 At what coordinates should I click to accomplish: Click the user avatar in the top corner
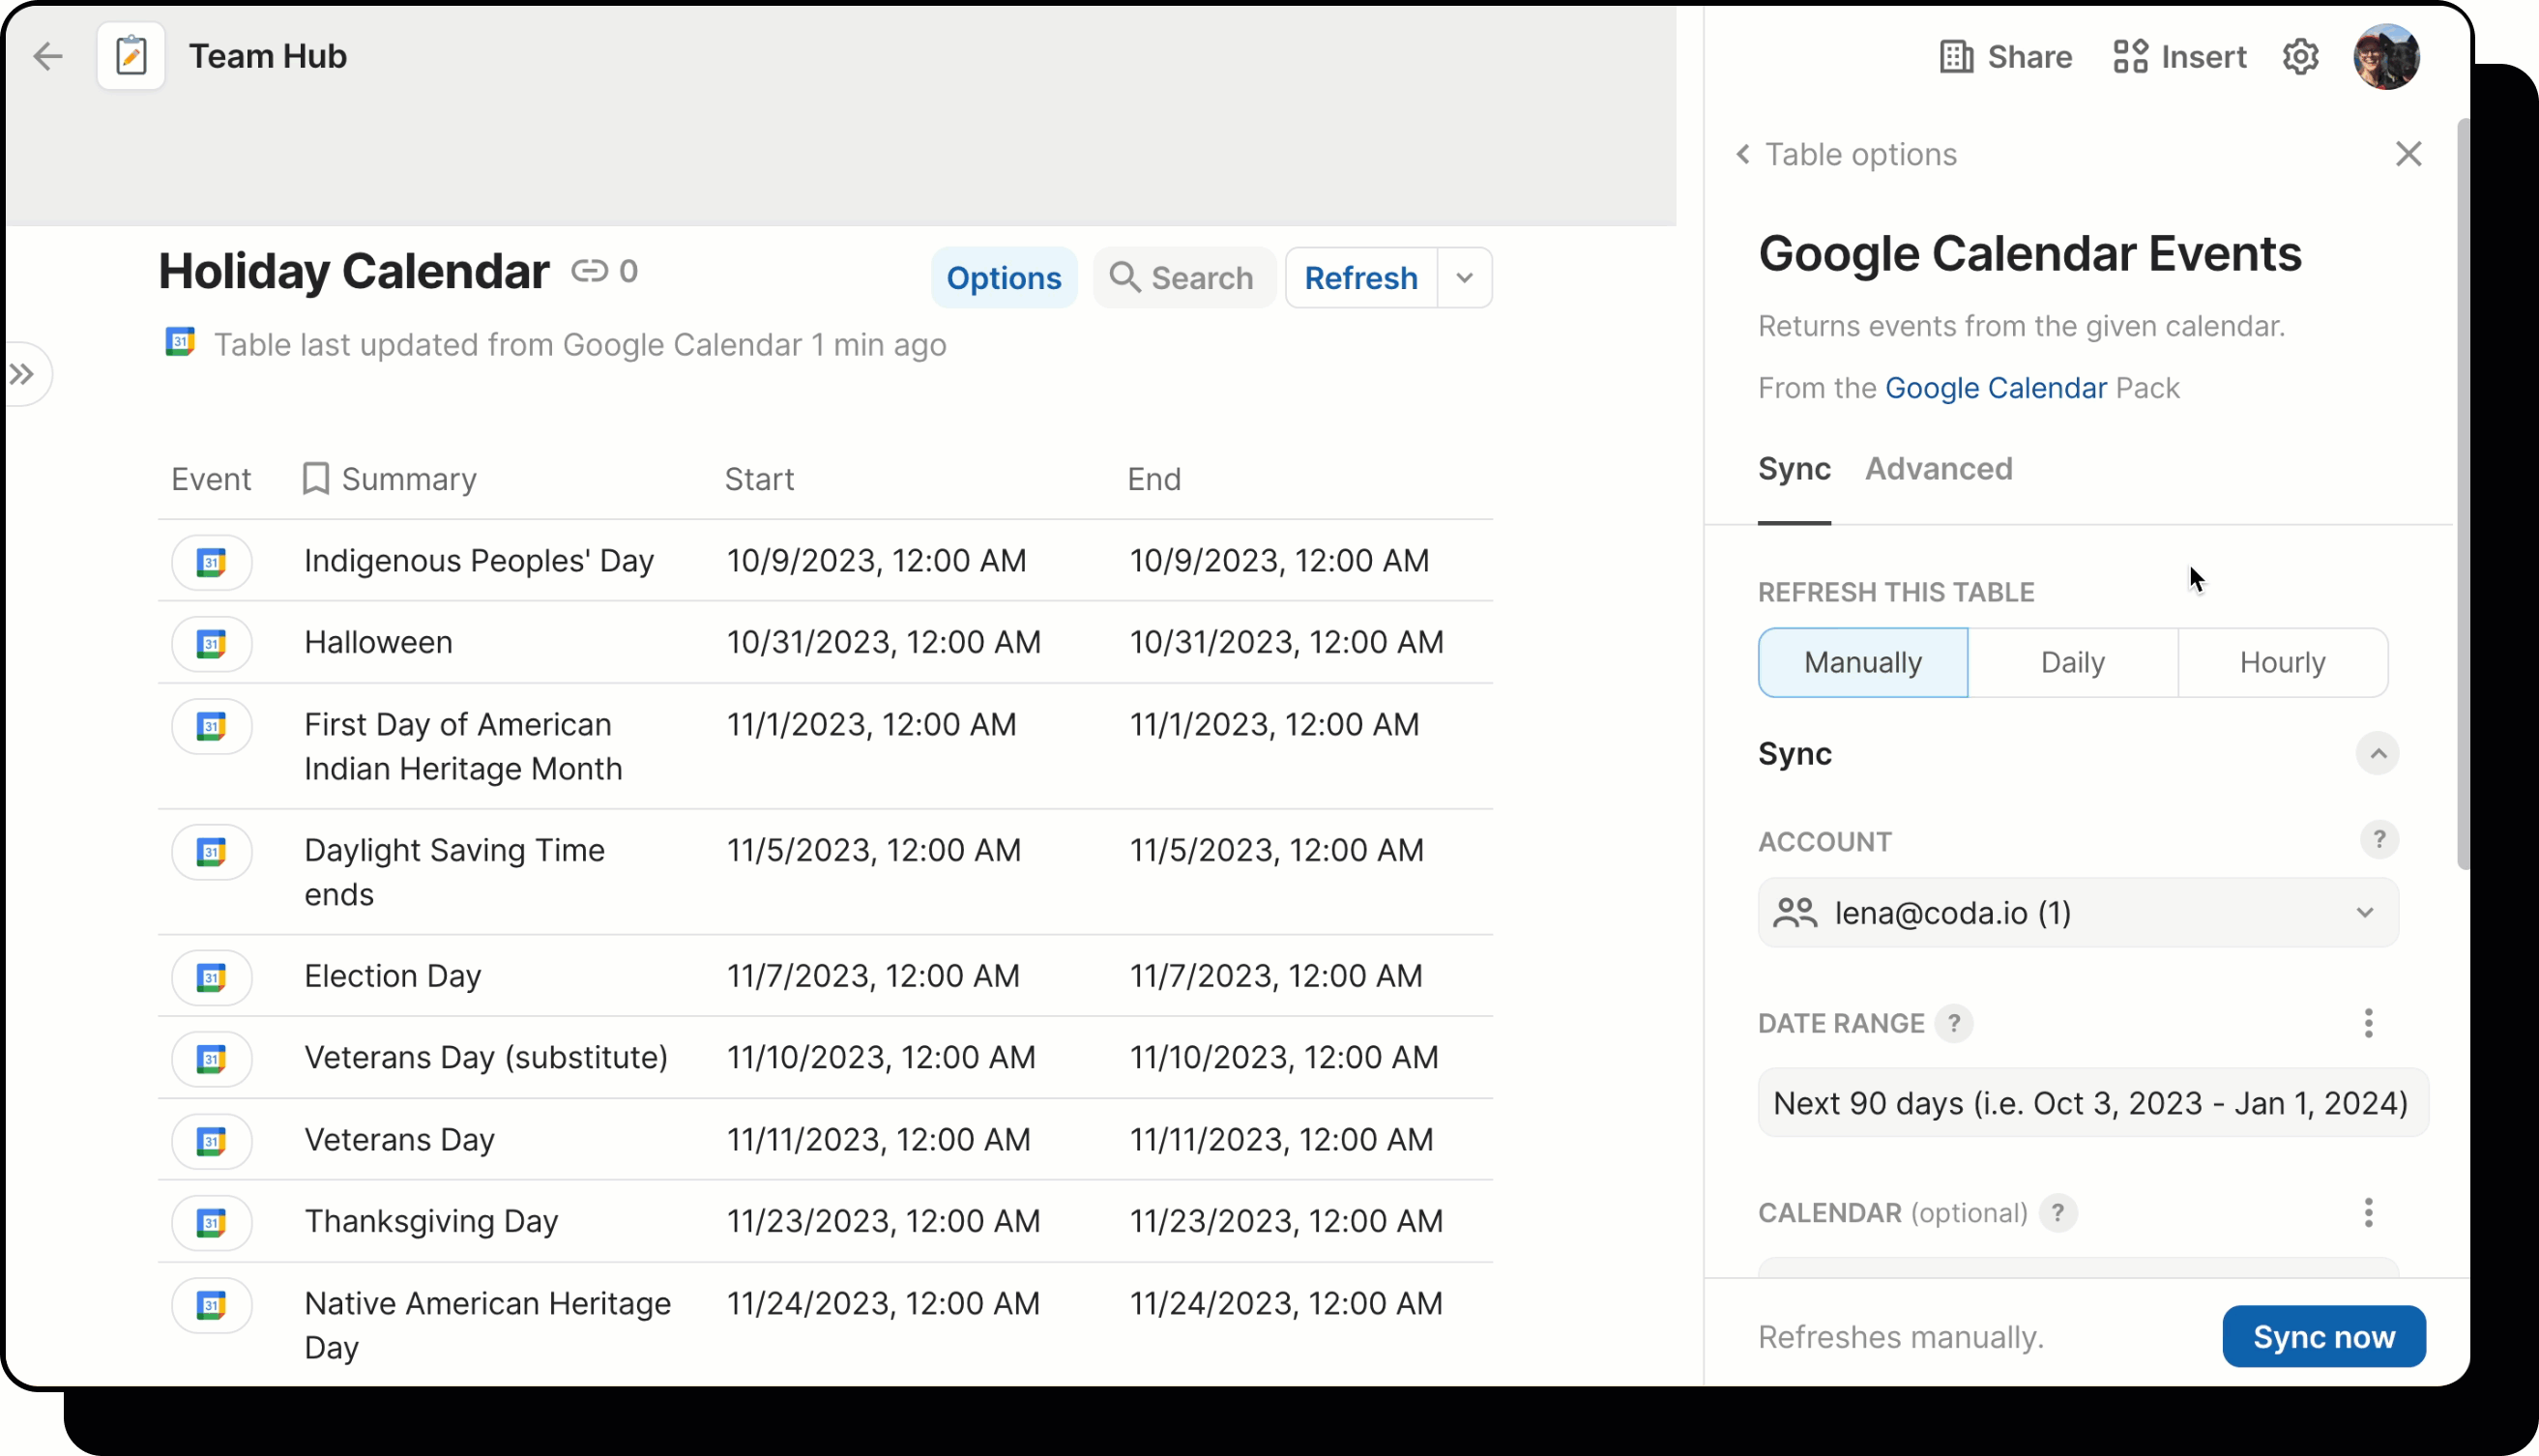coord(2388,56)
